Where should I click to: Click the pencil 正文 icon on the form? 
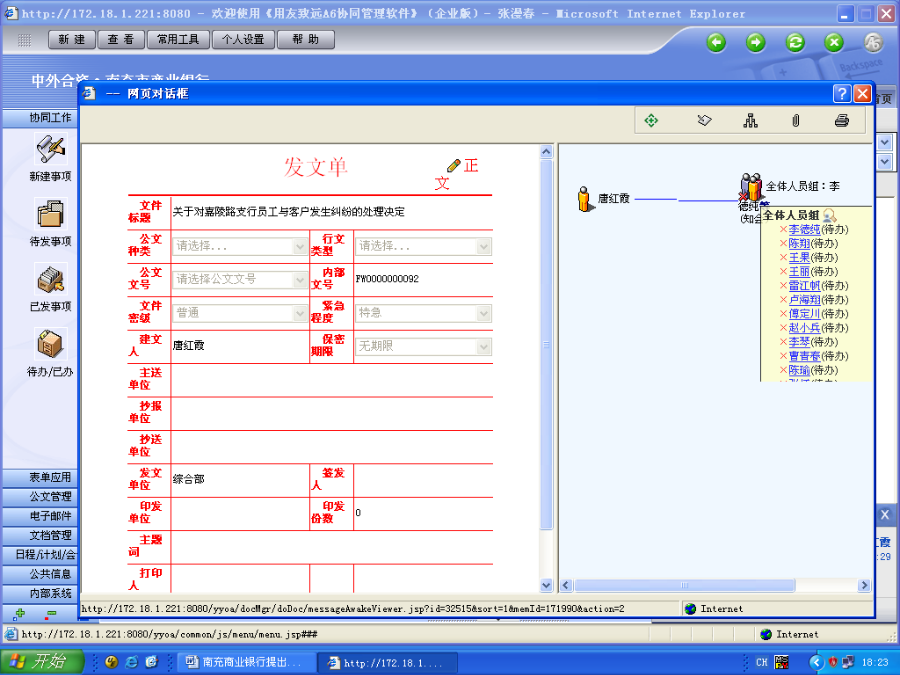pos(453,166)
